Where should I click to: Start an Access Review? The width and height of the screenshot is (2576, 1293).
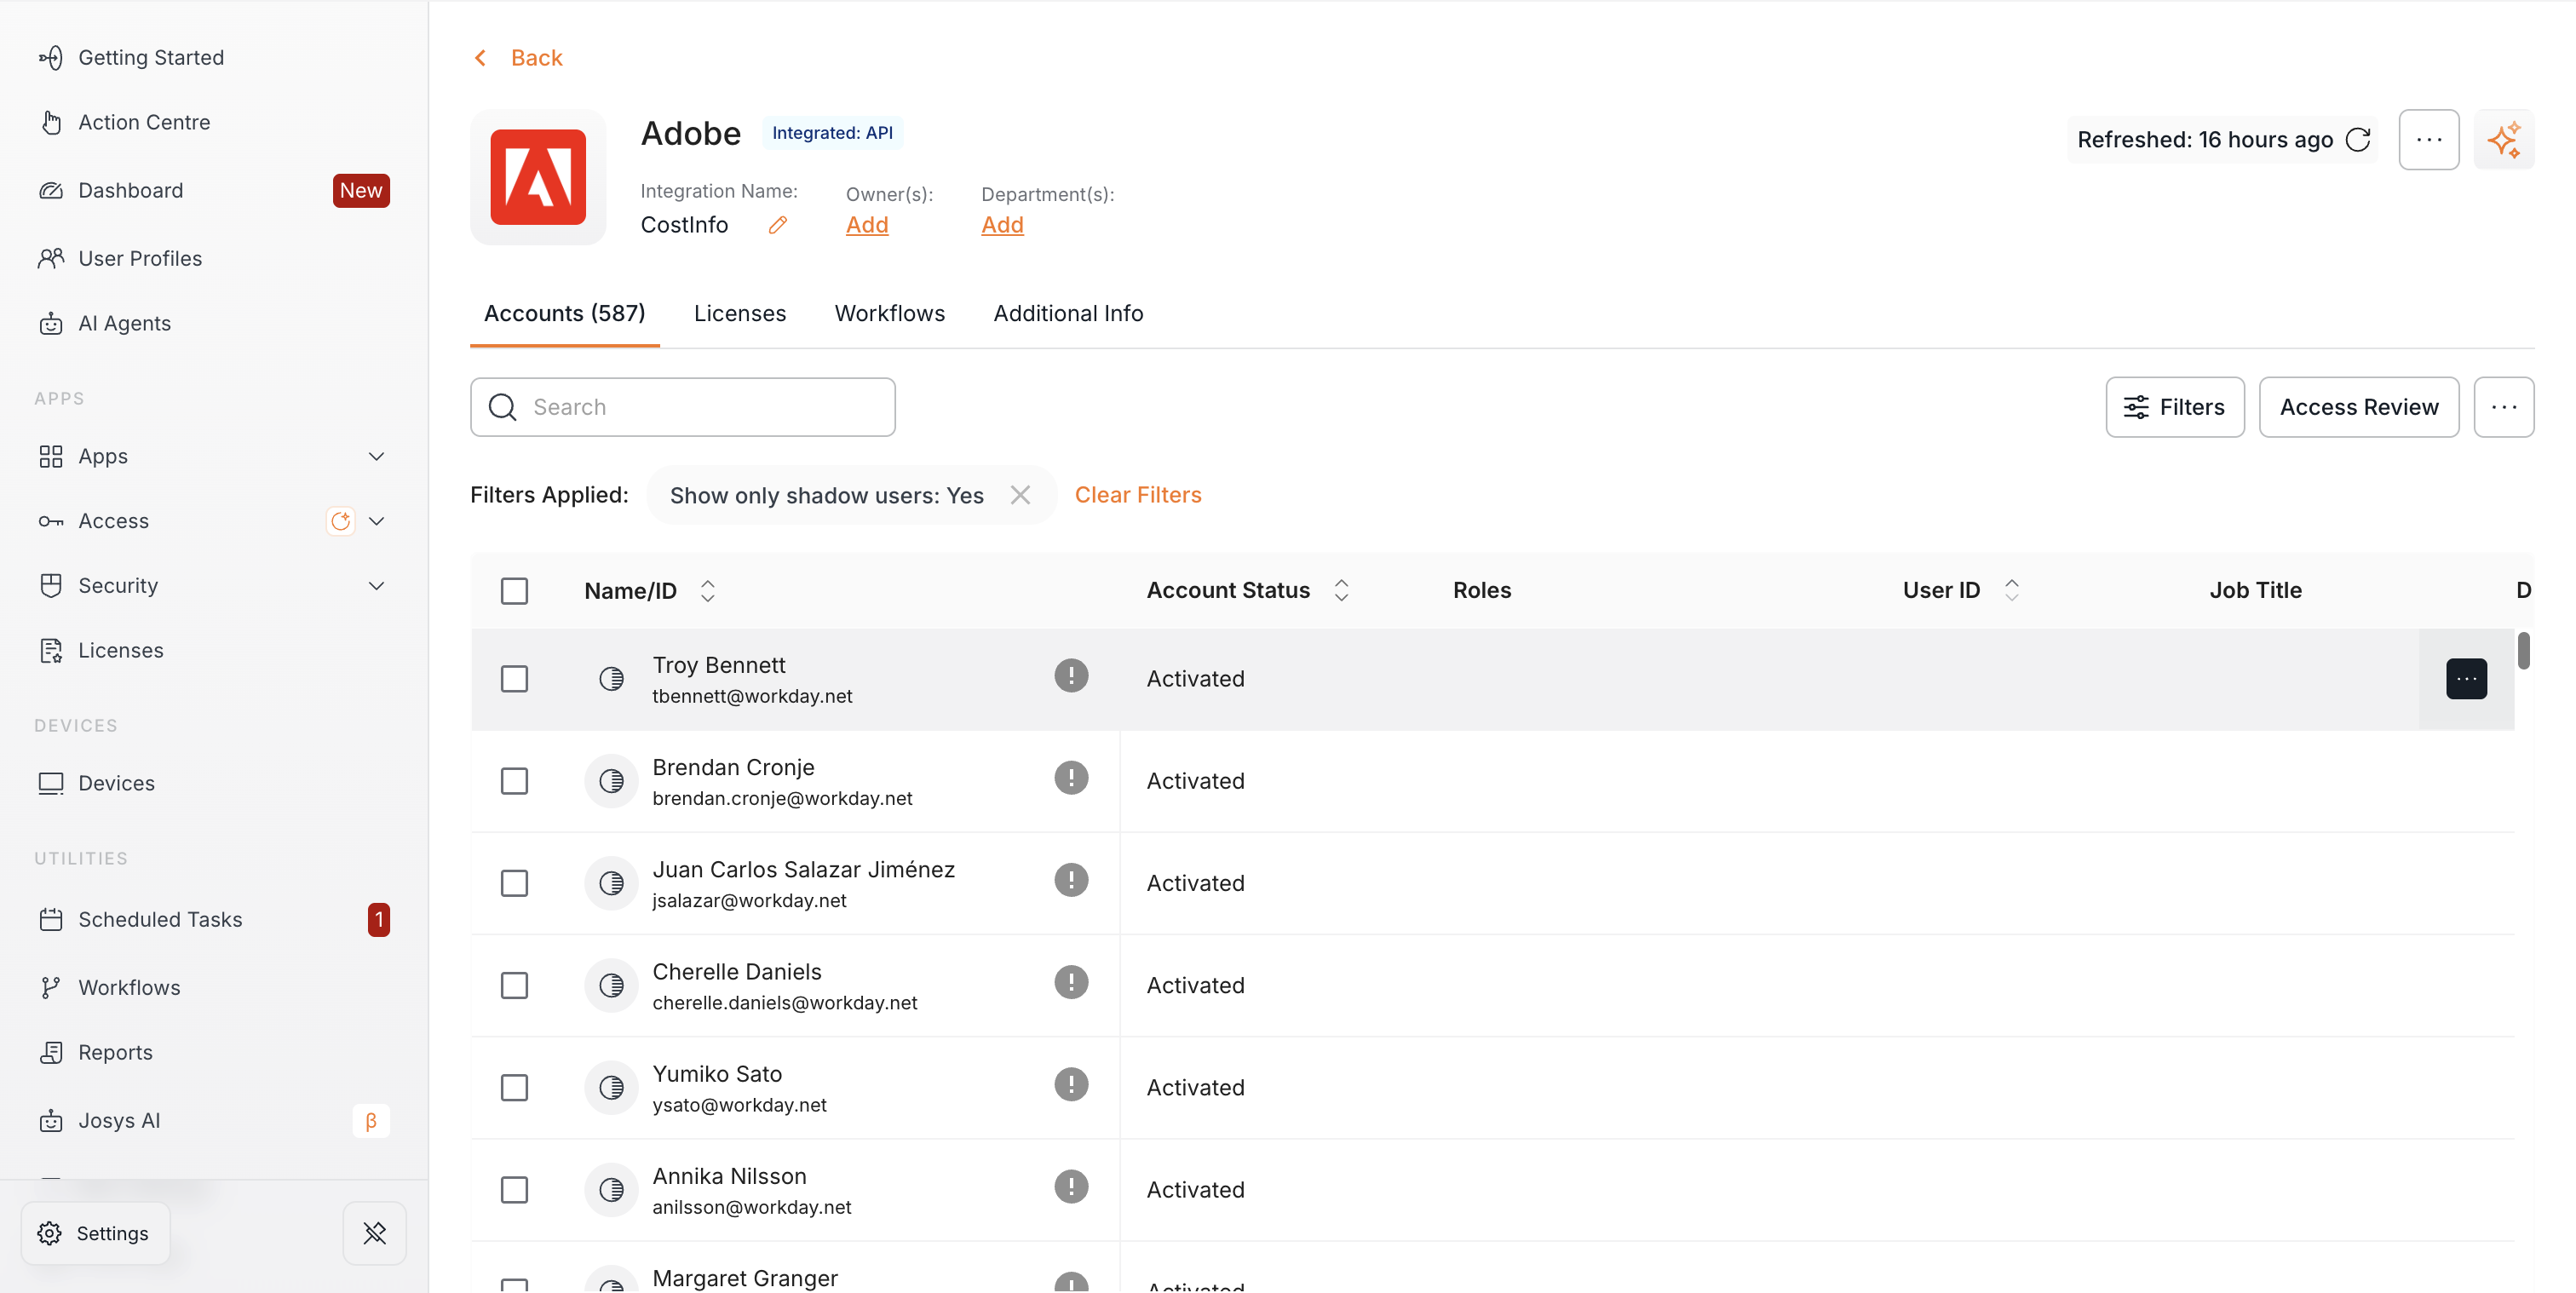coord(2358,407)
